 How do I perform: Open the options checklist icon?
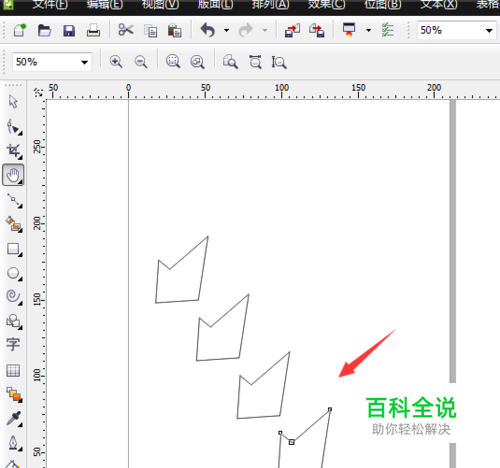click(388, 30)
